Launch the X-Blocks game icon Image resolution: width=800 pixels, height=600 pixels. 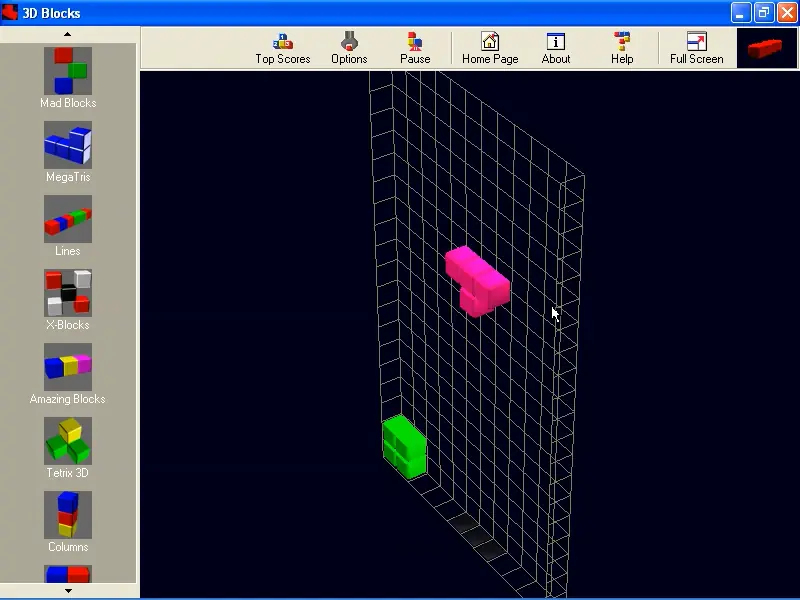(x=68, y=293)
